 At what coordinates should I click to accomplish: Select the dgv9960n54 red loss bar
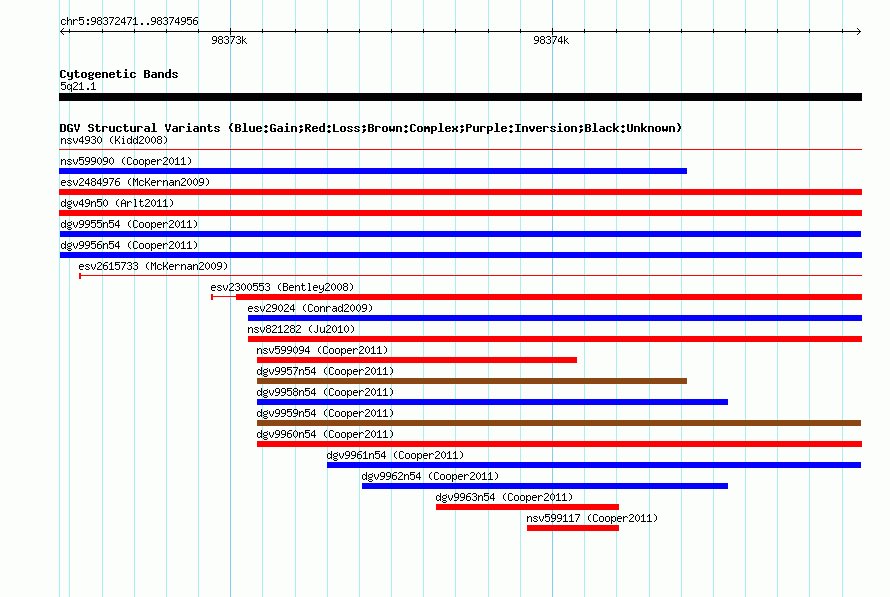pyautogui.click(x=559, y=444)
